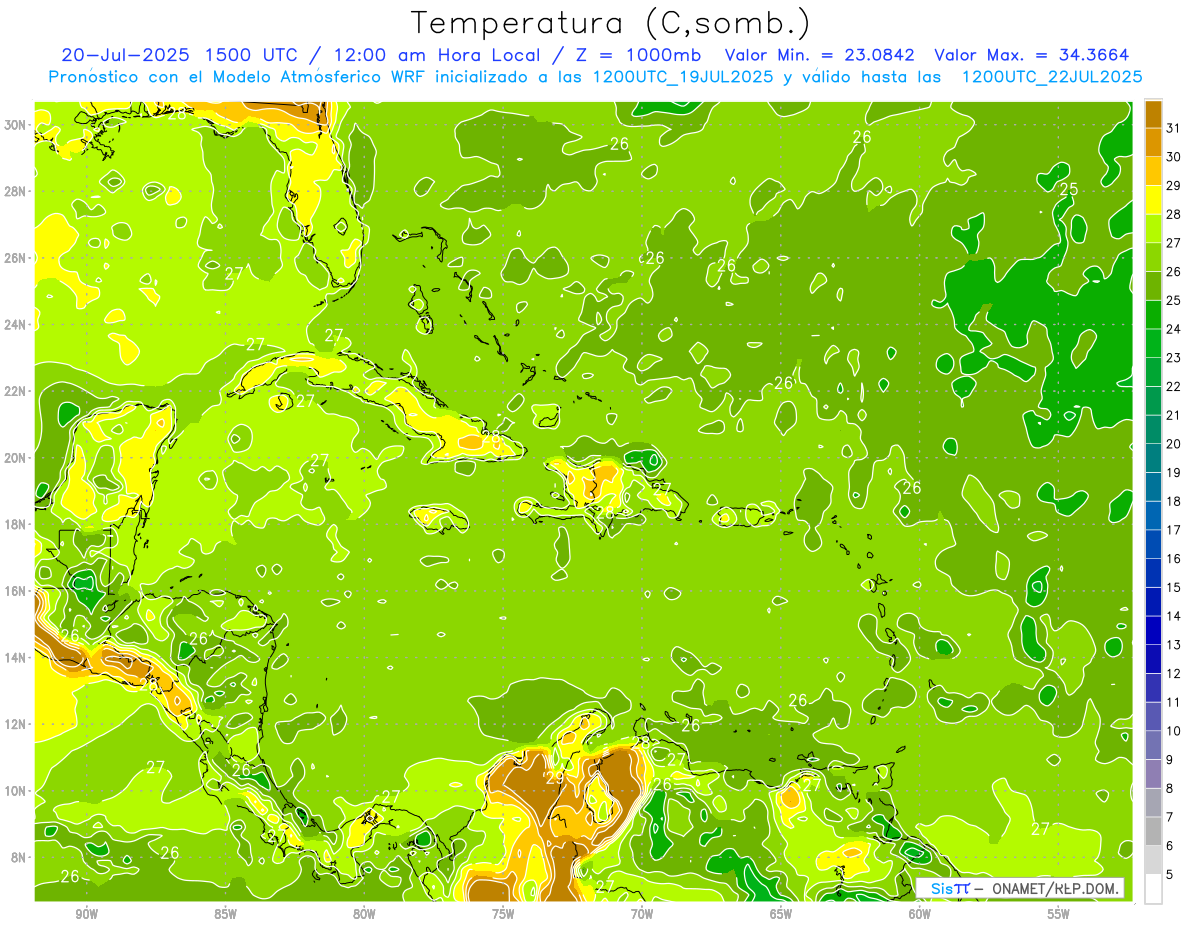Click color scale value 20
This screenshot has height=927, width=1200.
point(1173,444)
